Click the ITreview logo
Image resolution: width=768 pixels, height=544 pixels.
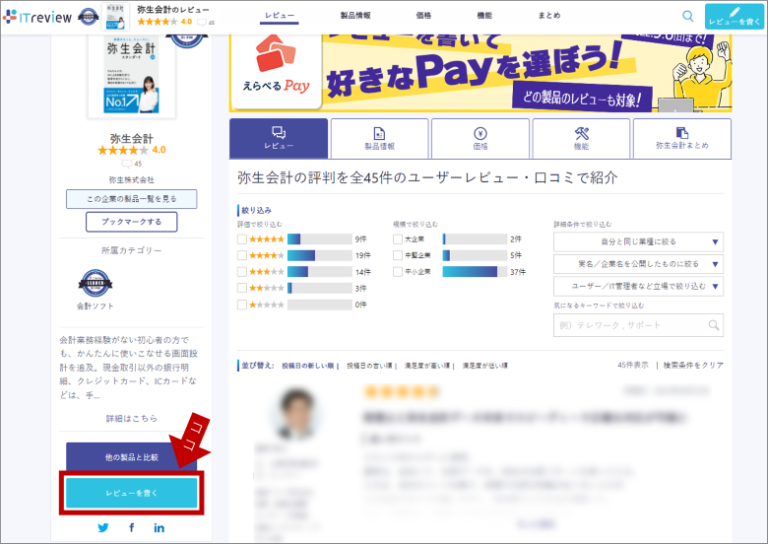tap(37, 17)
